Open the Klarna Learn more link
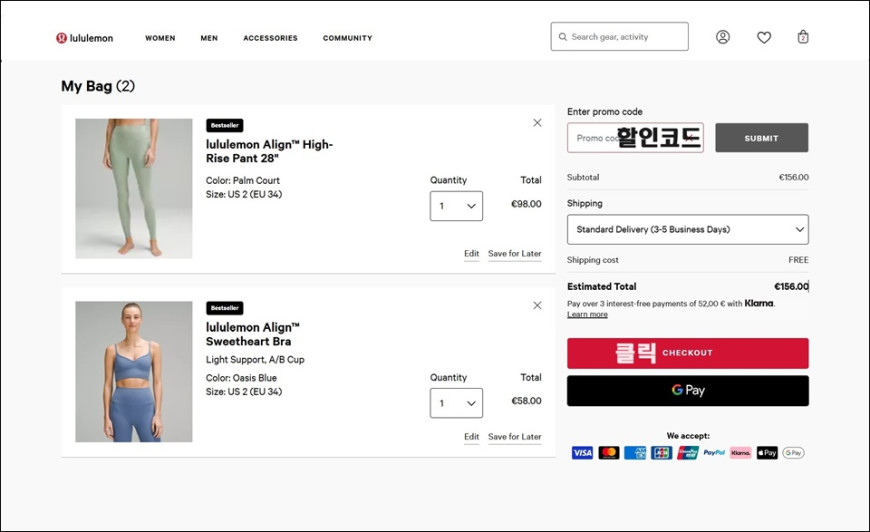The height and width of the screenshot is (532, 870). 587,315
